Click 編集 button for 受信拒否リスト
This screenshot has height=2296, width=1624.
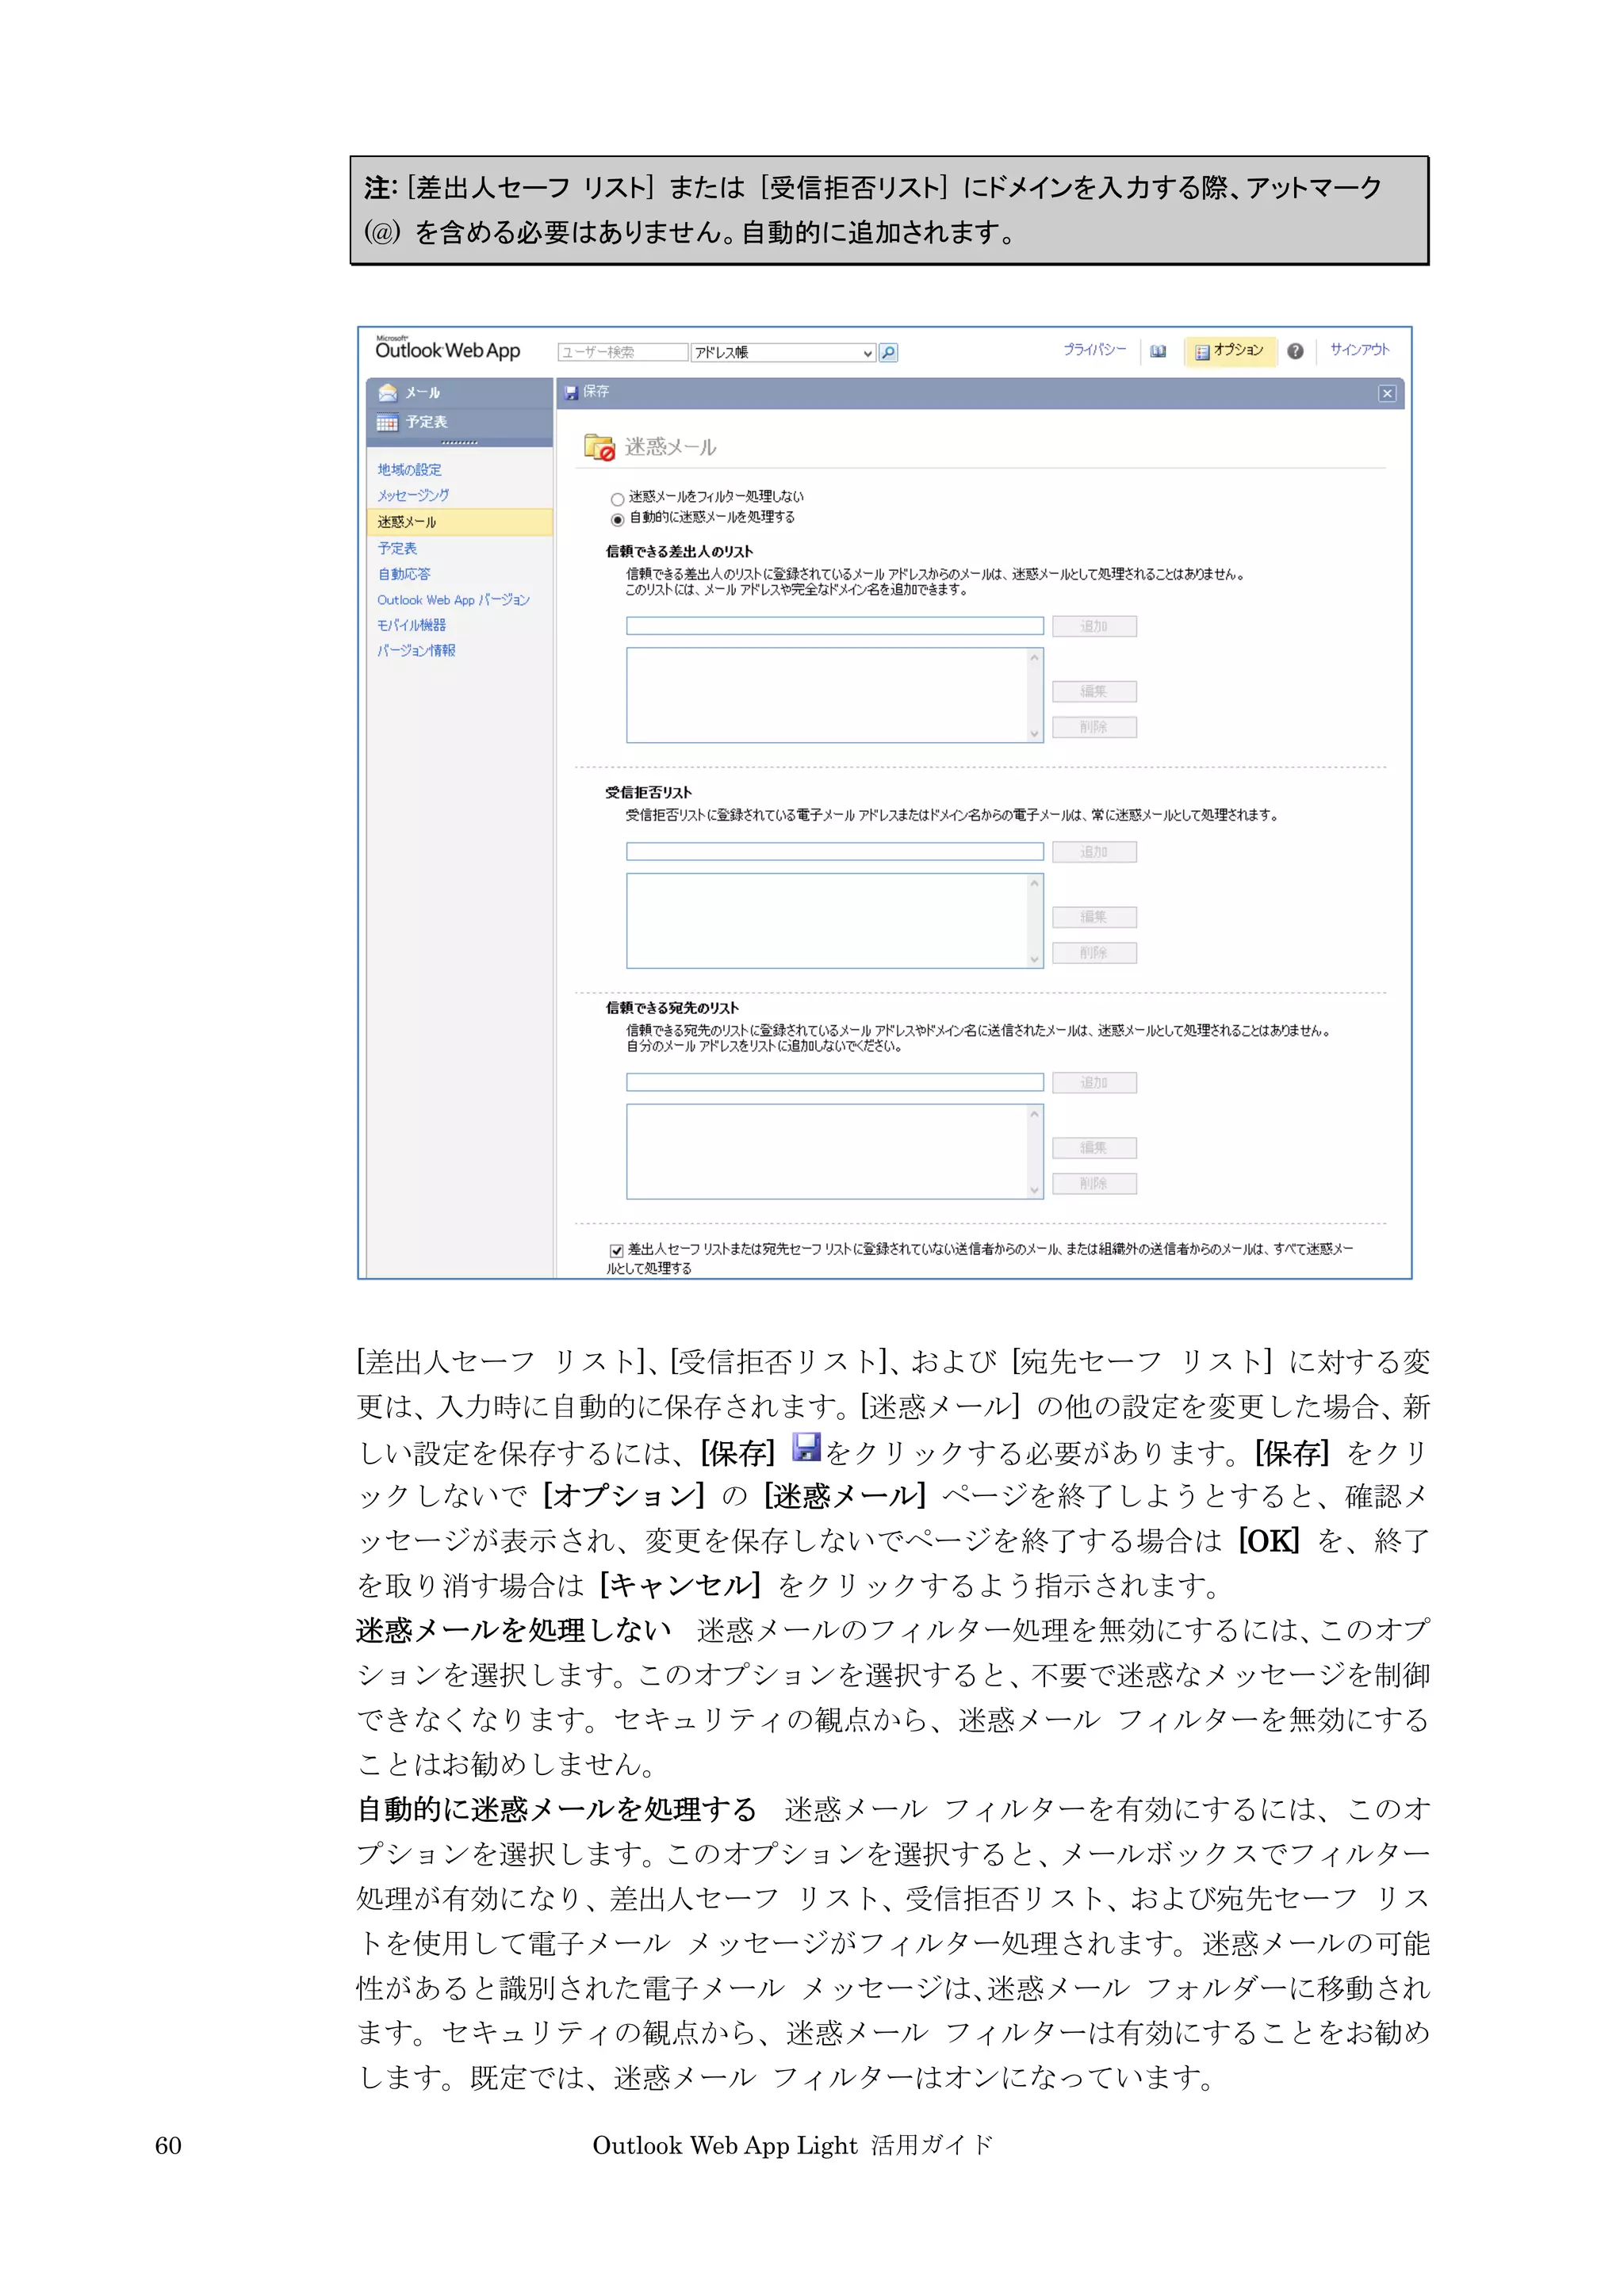click(x=1094, y=917)
